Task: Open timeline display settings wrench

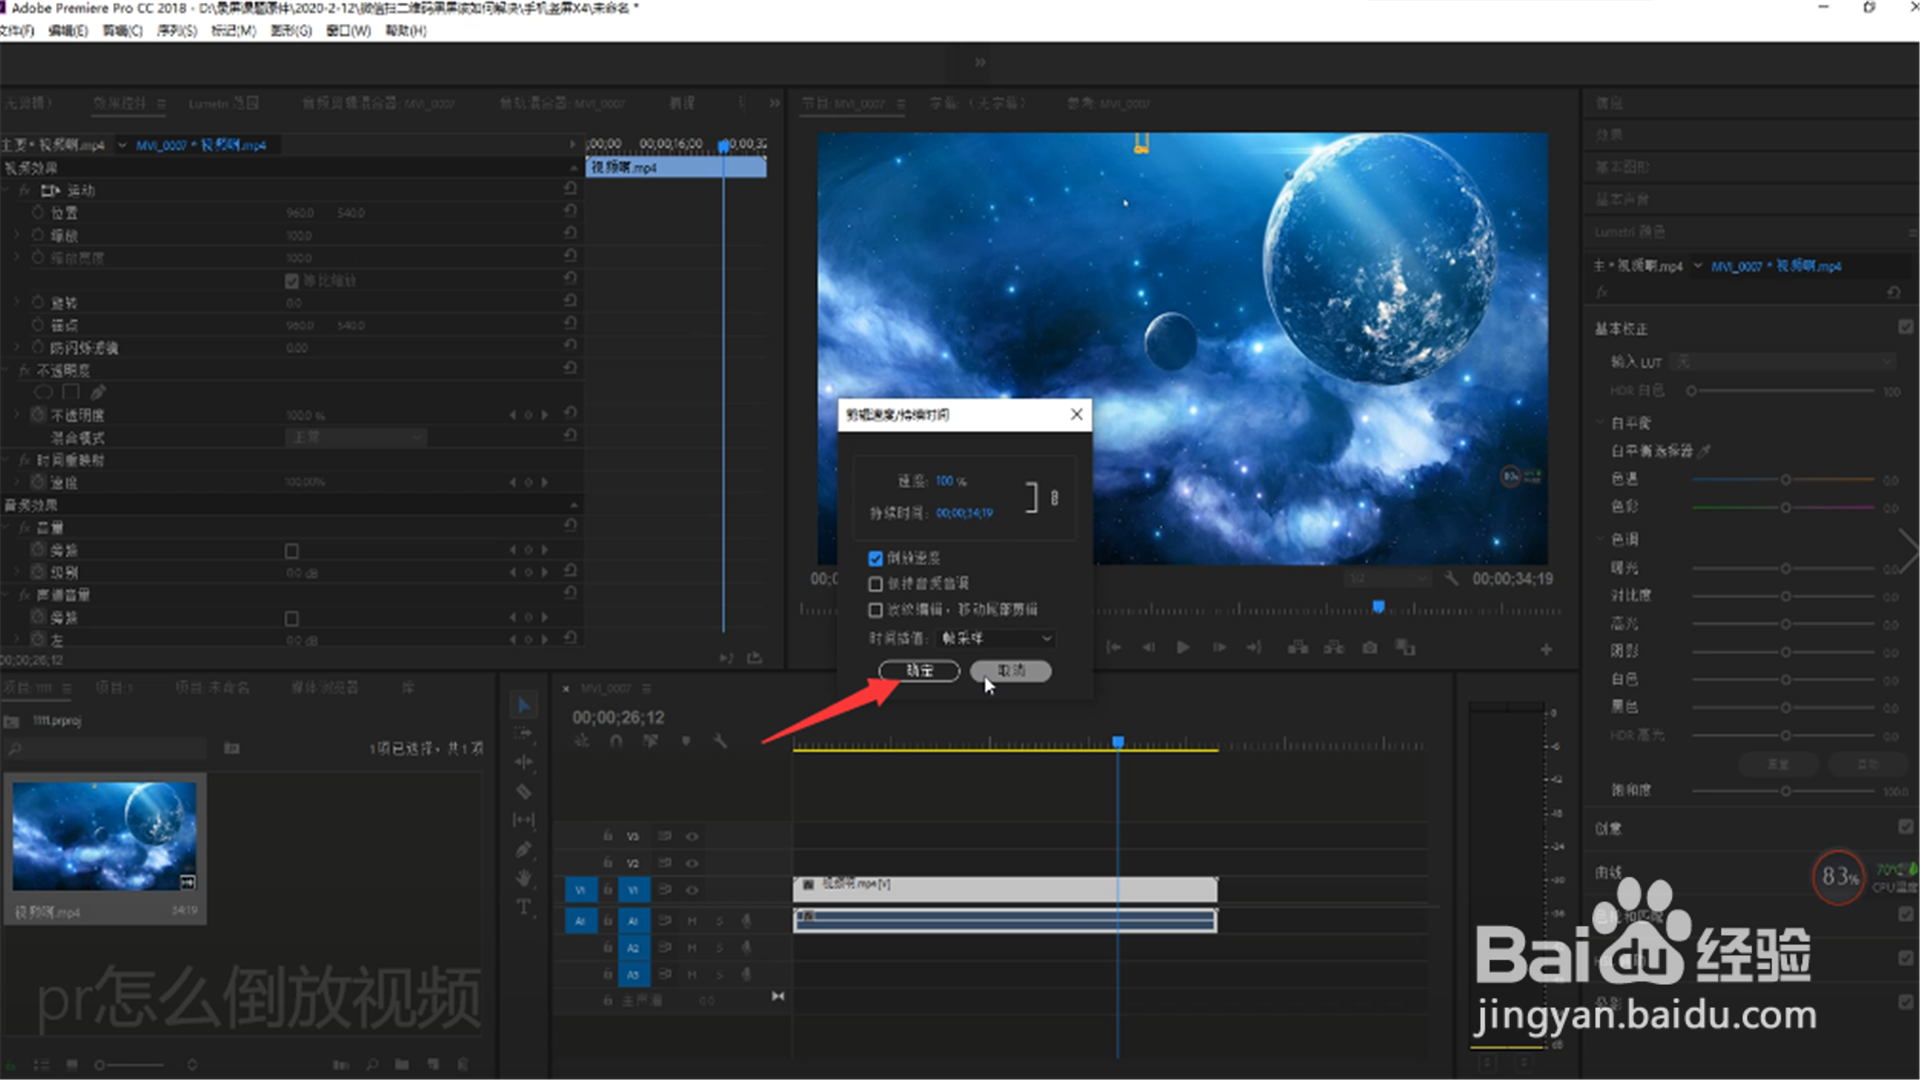Action: (x=719, y=741)
